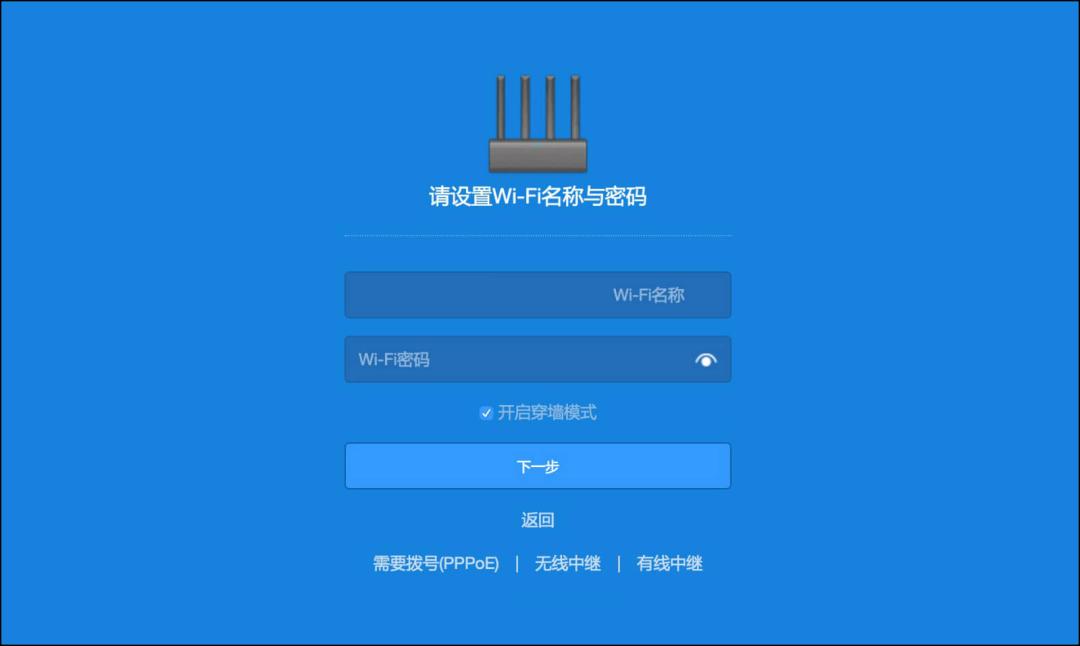Click the 下一步 button
The height and width of the screenshot is (646, 1080).
[538, 466]
